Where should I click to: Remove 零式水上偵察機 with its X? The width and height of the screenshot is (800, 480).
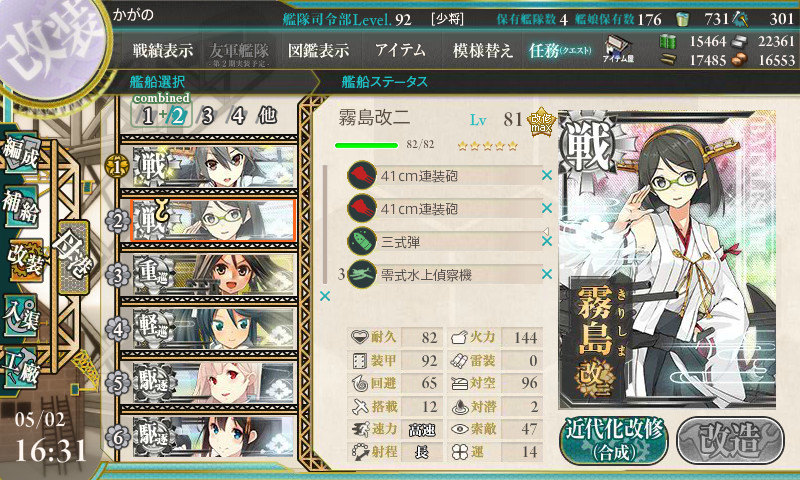point(547,274)
